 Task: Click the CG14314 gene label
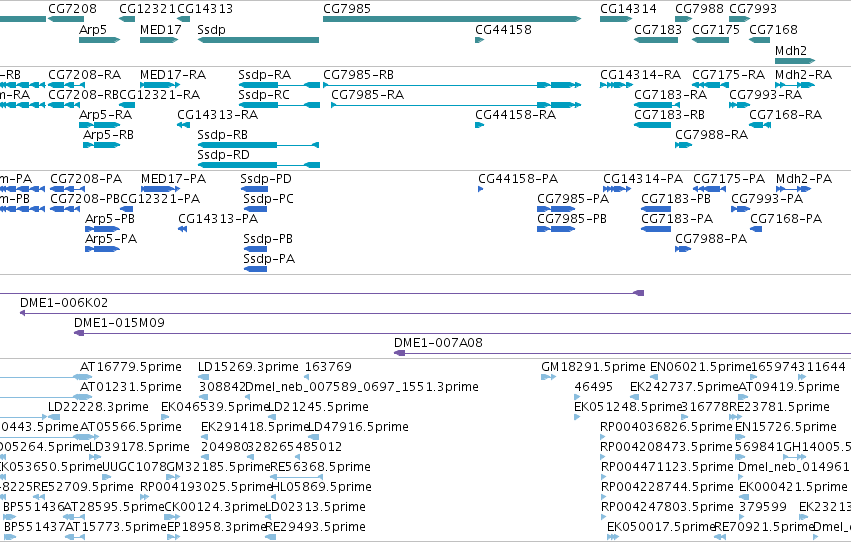(x=628, y=9)
